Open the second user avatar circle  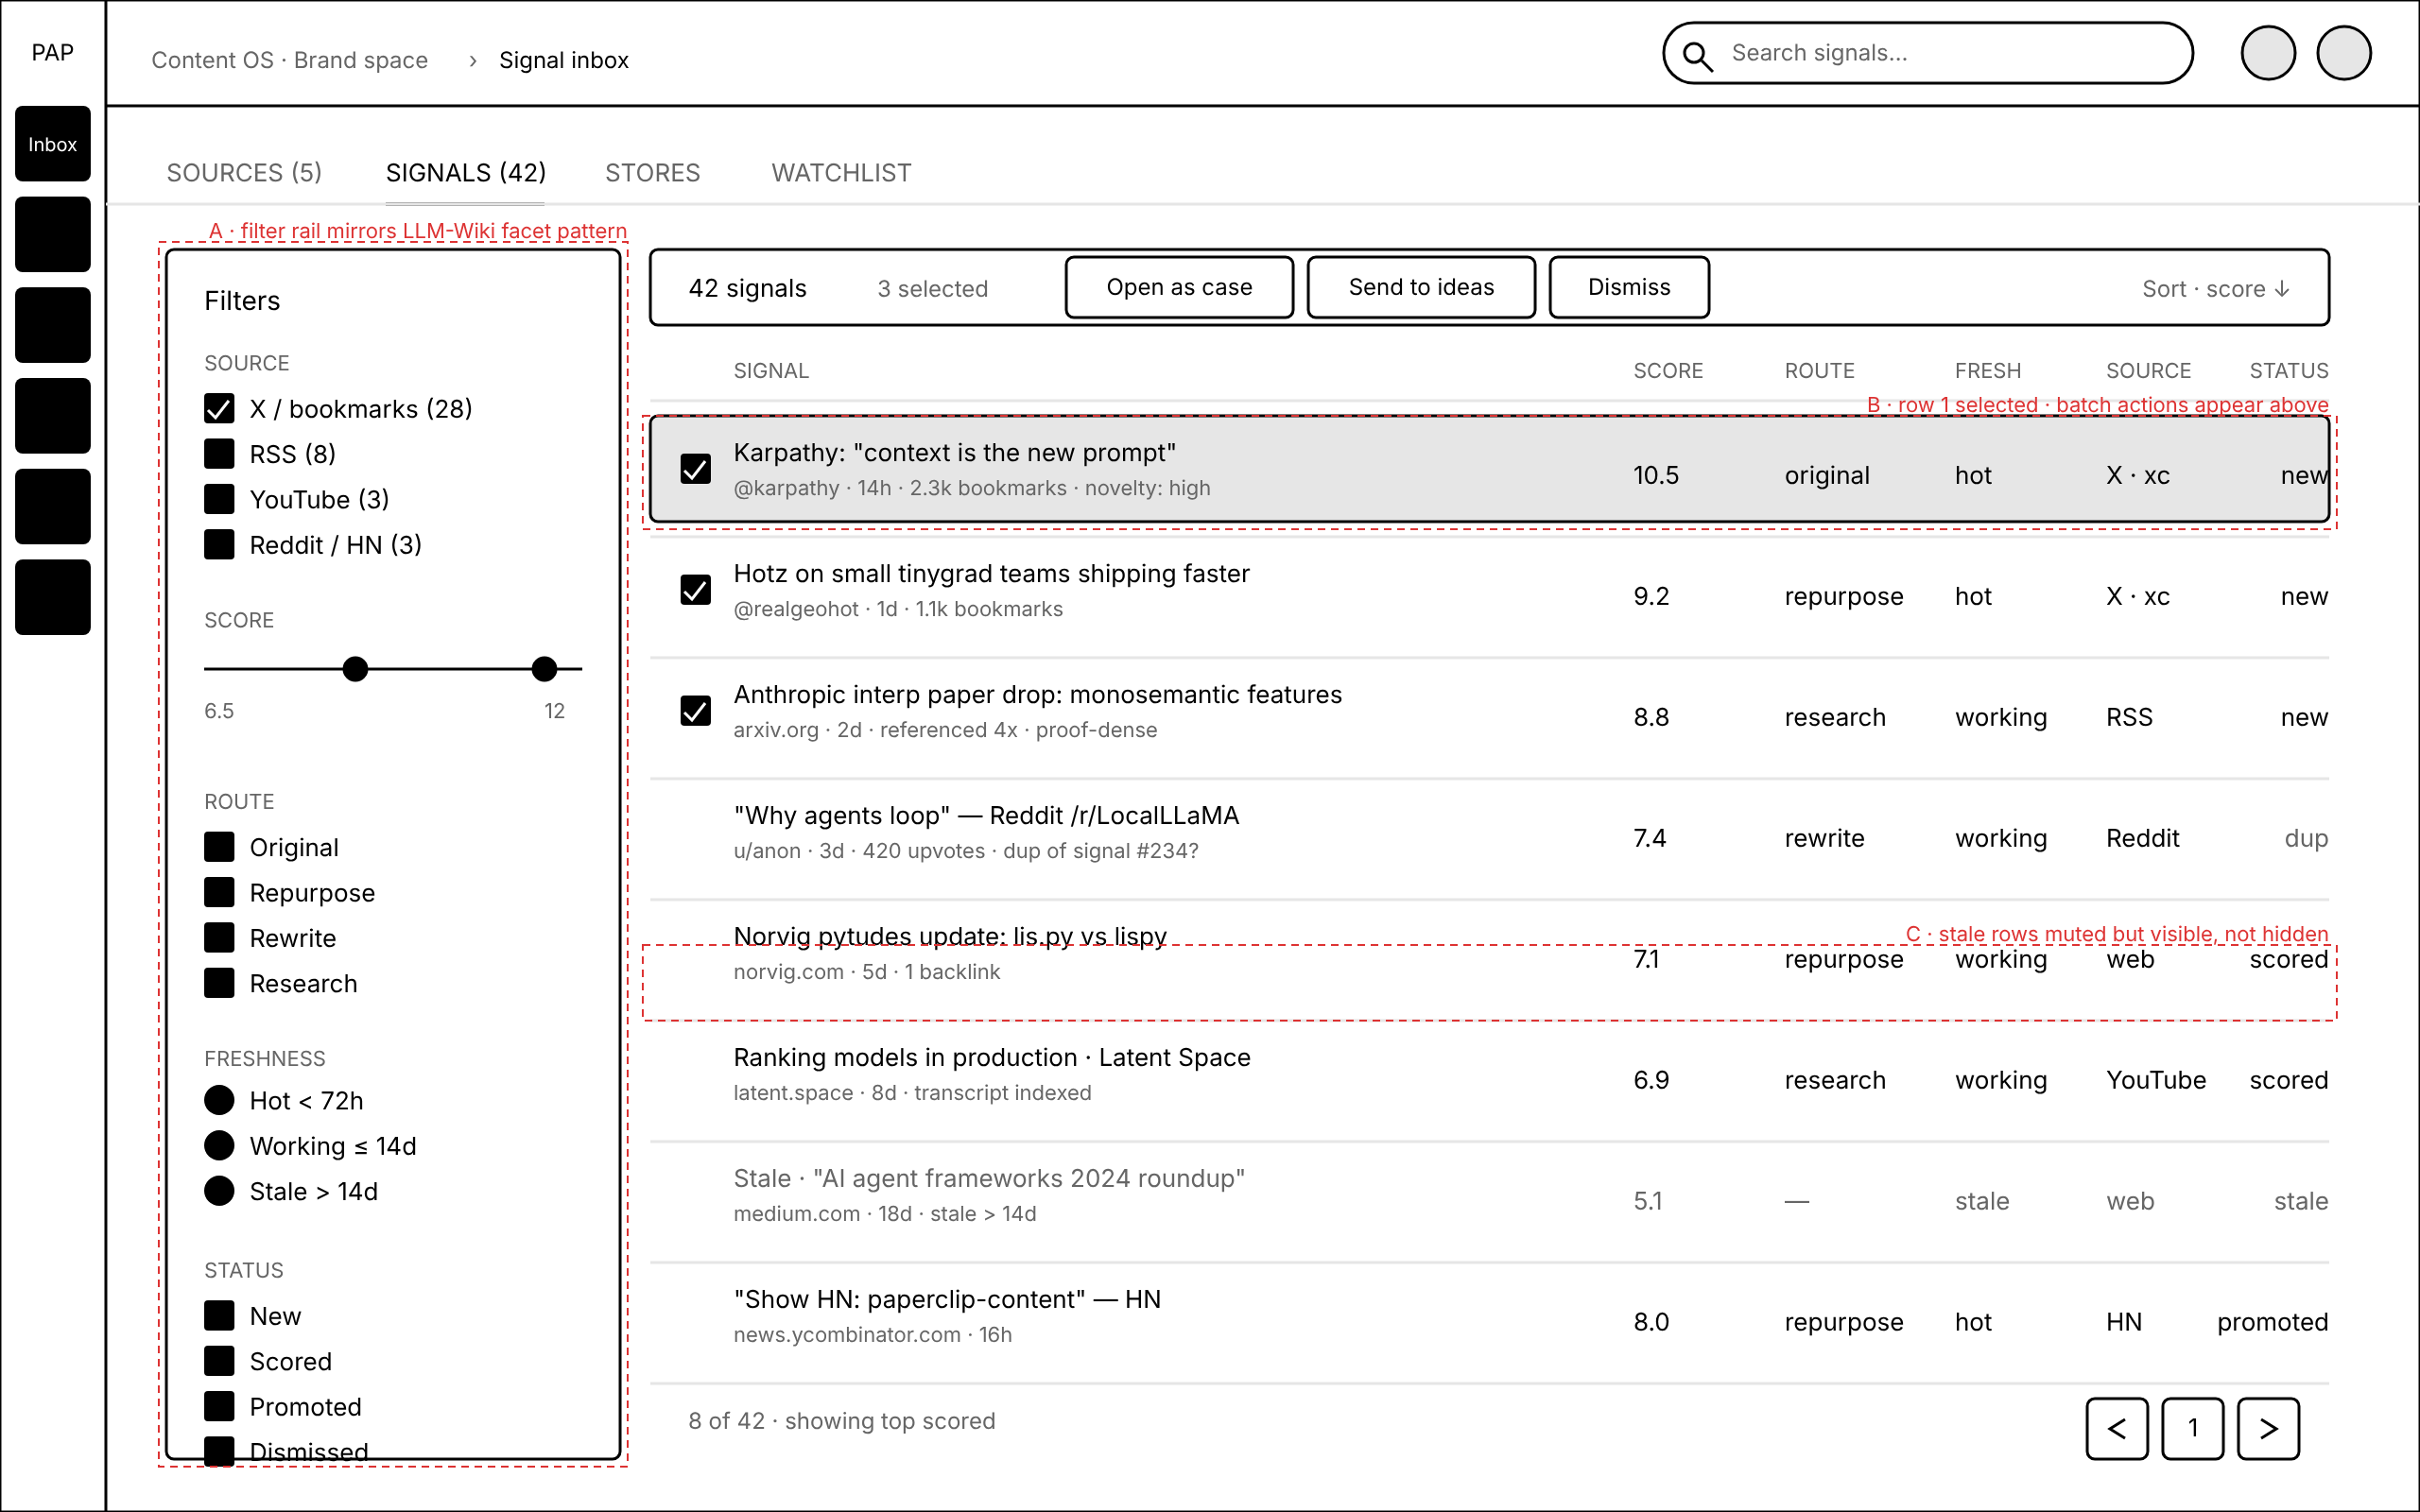tap(2344, 53)
